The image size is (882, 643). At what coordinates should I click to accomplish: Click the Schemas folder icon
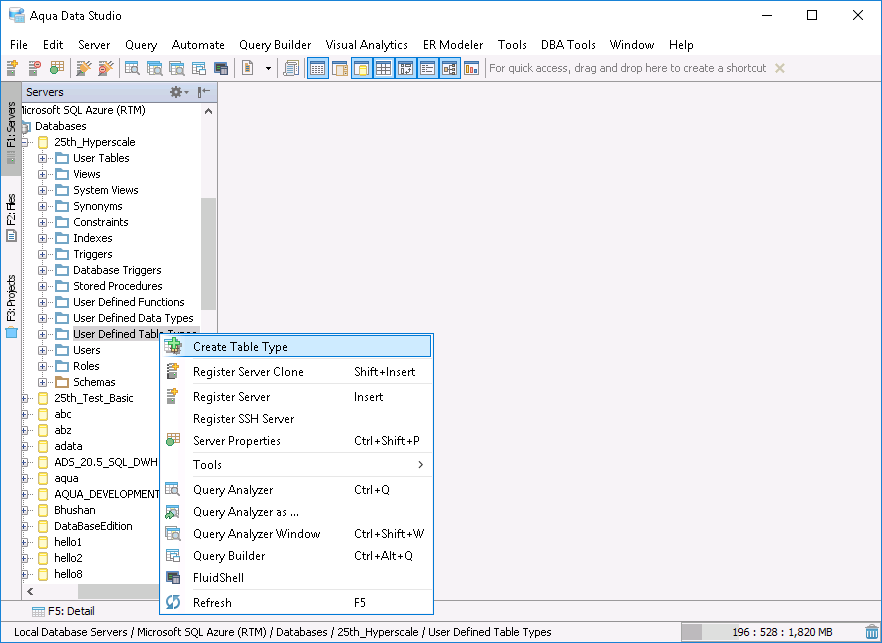62,382
